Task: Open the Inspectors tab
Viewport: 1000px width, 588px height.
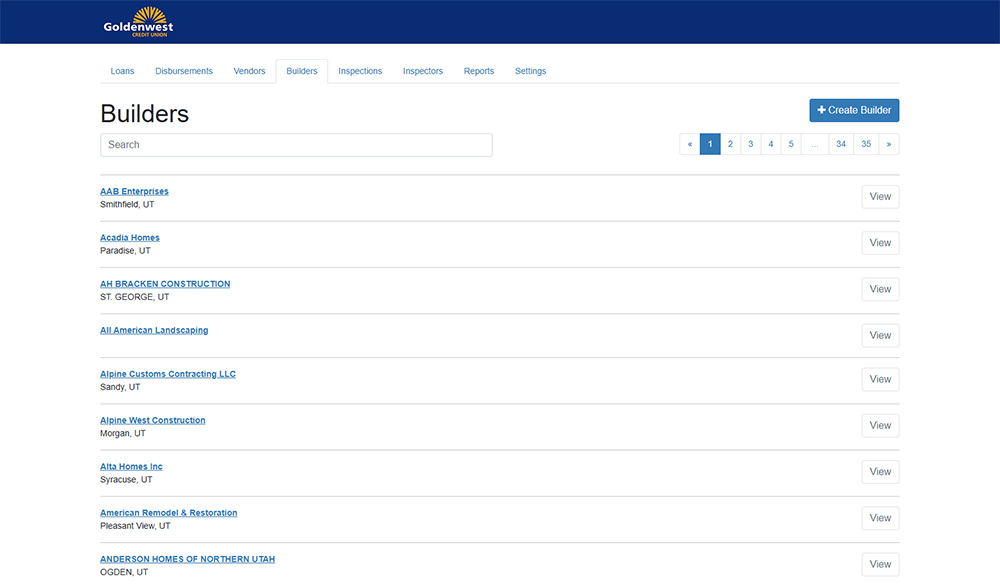Action: (423, 71)
